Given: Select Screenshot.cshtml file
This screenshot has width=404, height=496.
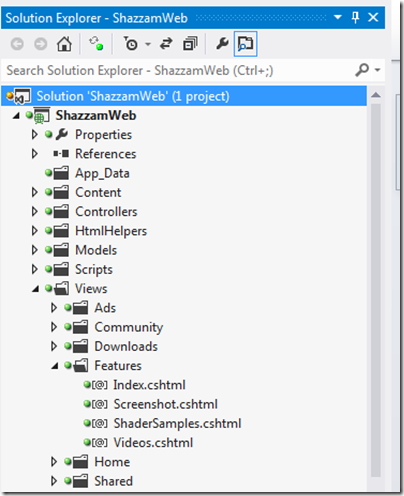Looking at the screenshot, I should [166, 404].
